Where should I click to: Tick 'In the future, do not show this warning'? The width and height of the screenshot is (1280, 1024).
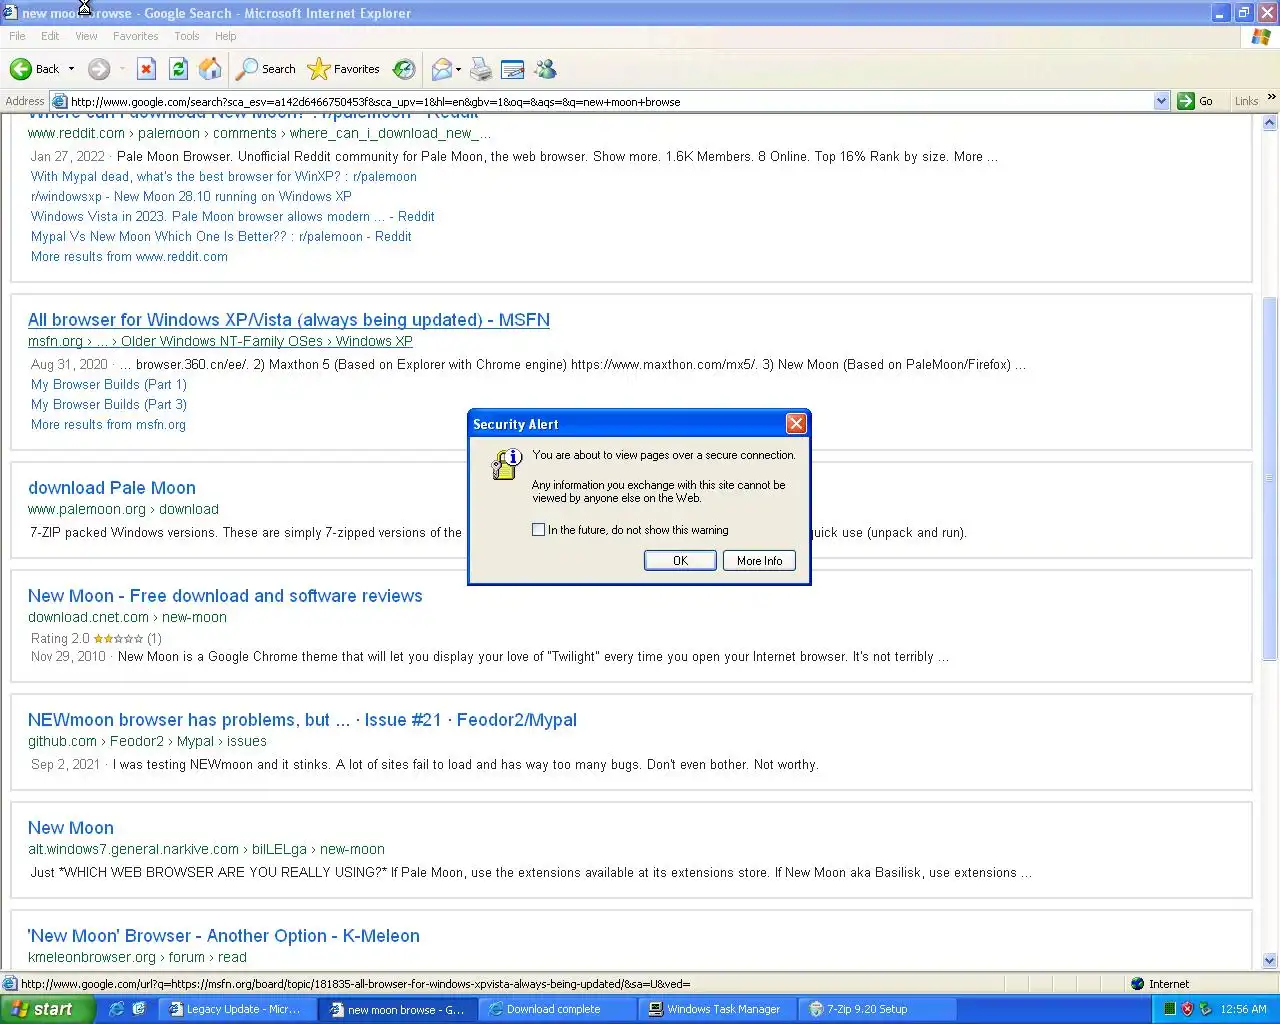[x=539, y=530]
